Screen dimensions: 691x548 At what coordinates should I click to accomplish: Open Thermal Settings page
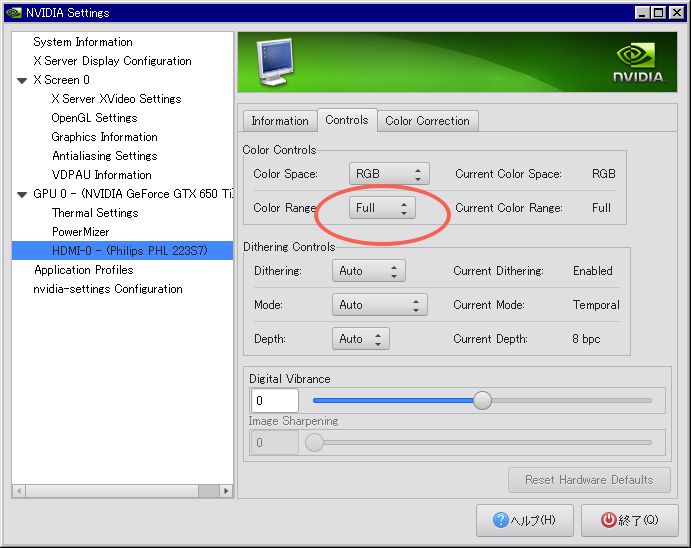95,213
